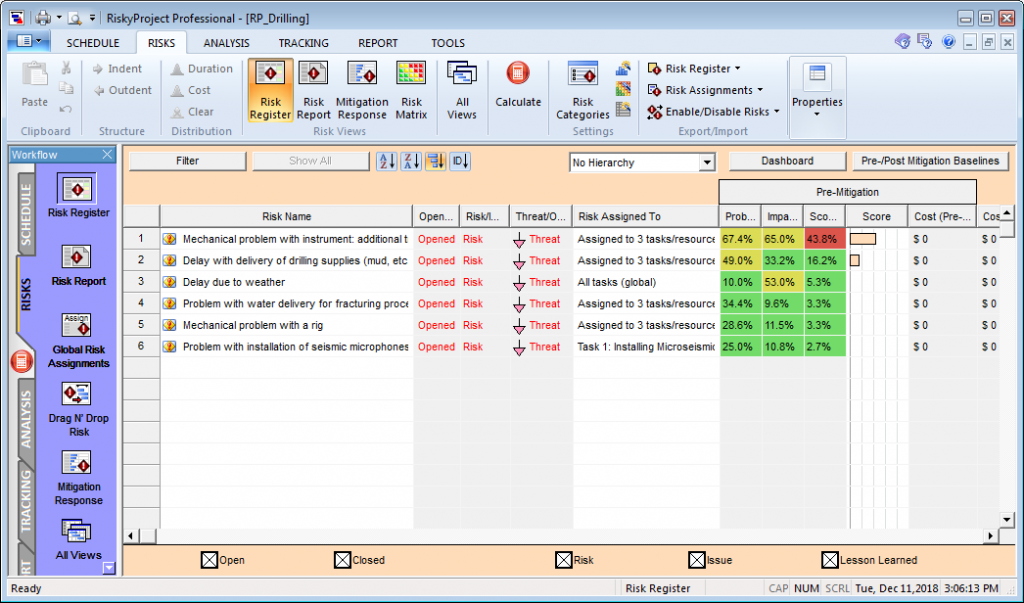Click the print preview magnifier icon
This screenshot has width=1024, height=603.
[x=75, y=18]
